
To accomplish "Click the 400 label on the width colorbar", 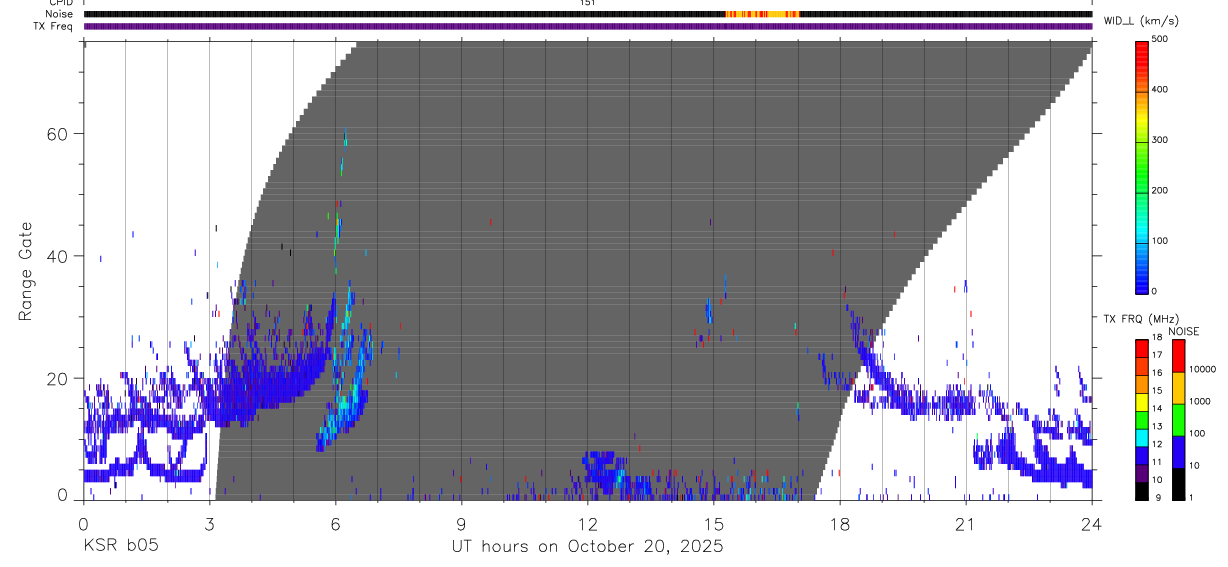I will coord(1161,89).
